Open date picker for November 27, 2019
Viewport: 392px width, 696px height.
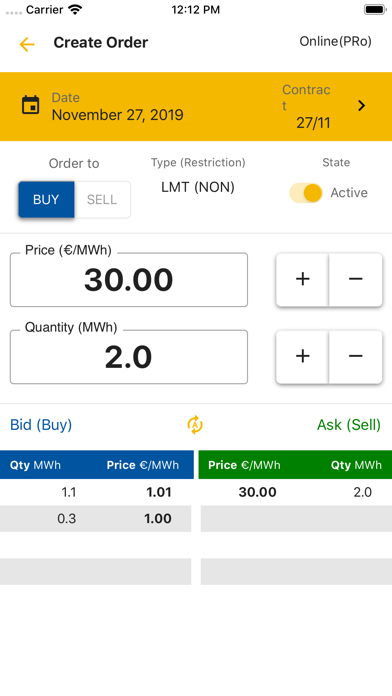[x=117, y=115]
